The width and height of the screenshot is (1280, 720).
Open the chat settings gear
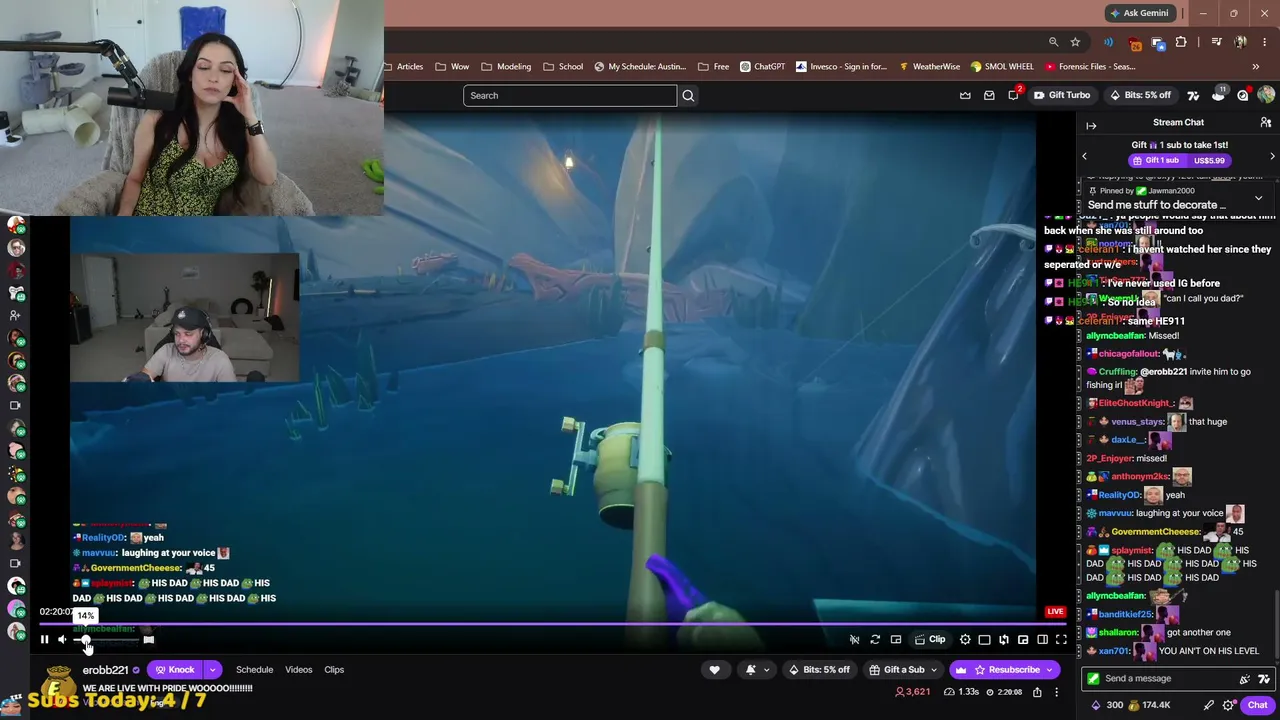point(1229,706)
